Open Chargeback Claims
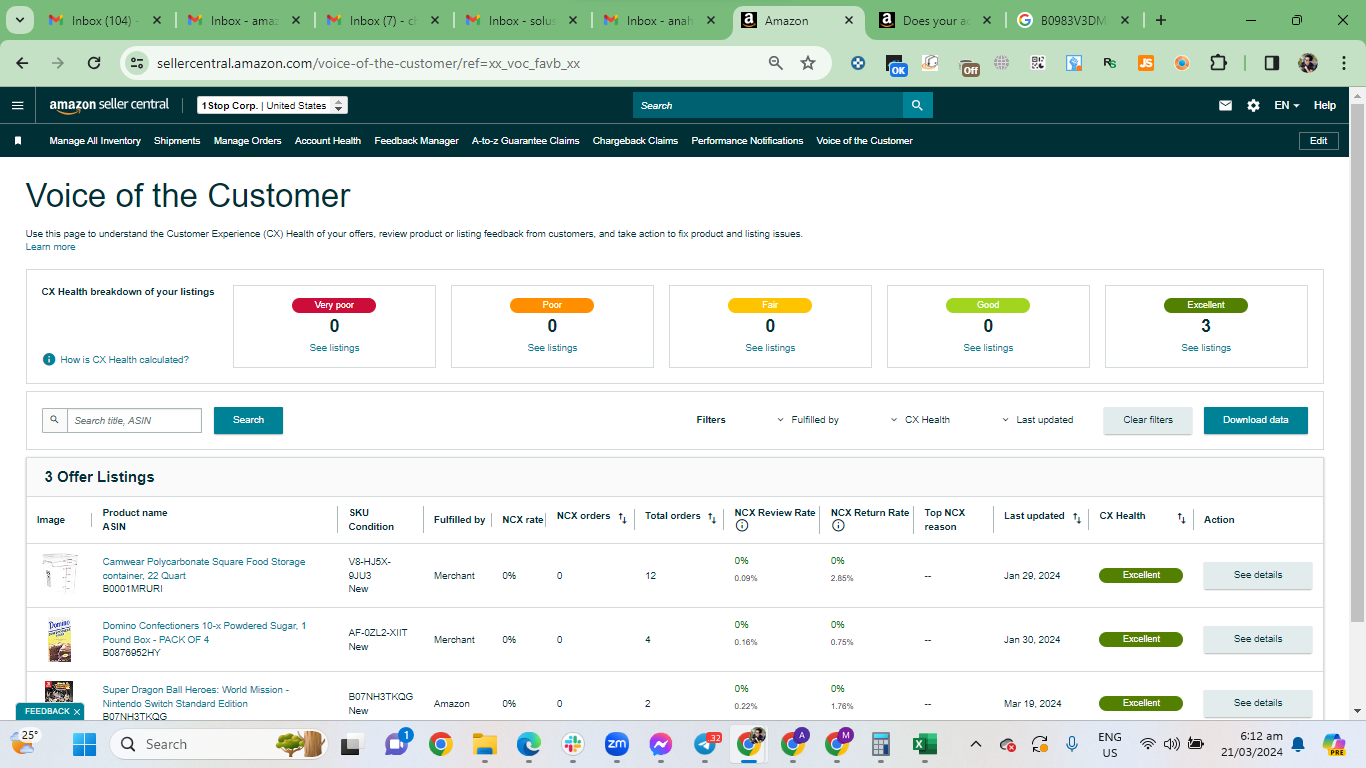1366x768 pixels. [x=635, y=141]
